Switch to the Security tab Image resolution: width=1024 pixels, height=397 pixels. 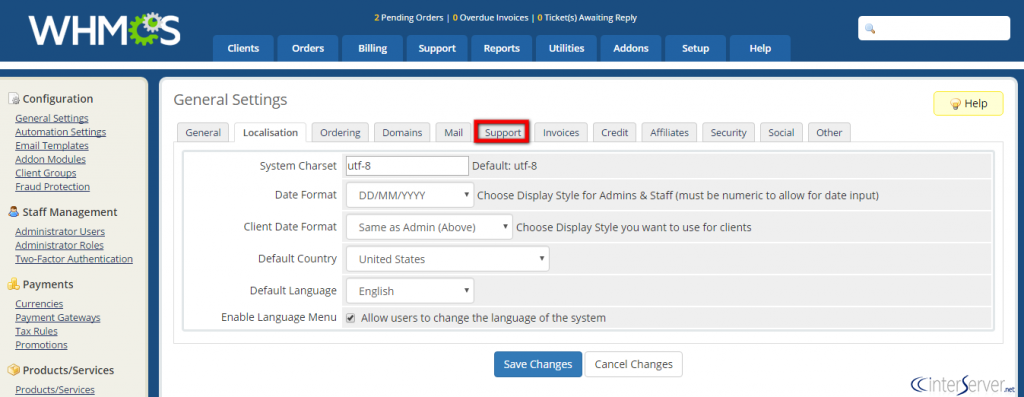point(728,133)
